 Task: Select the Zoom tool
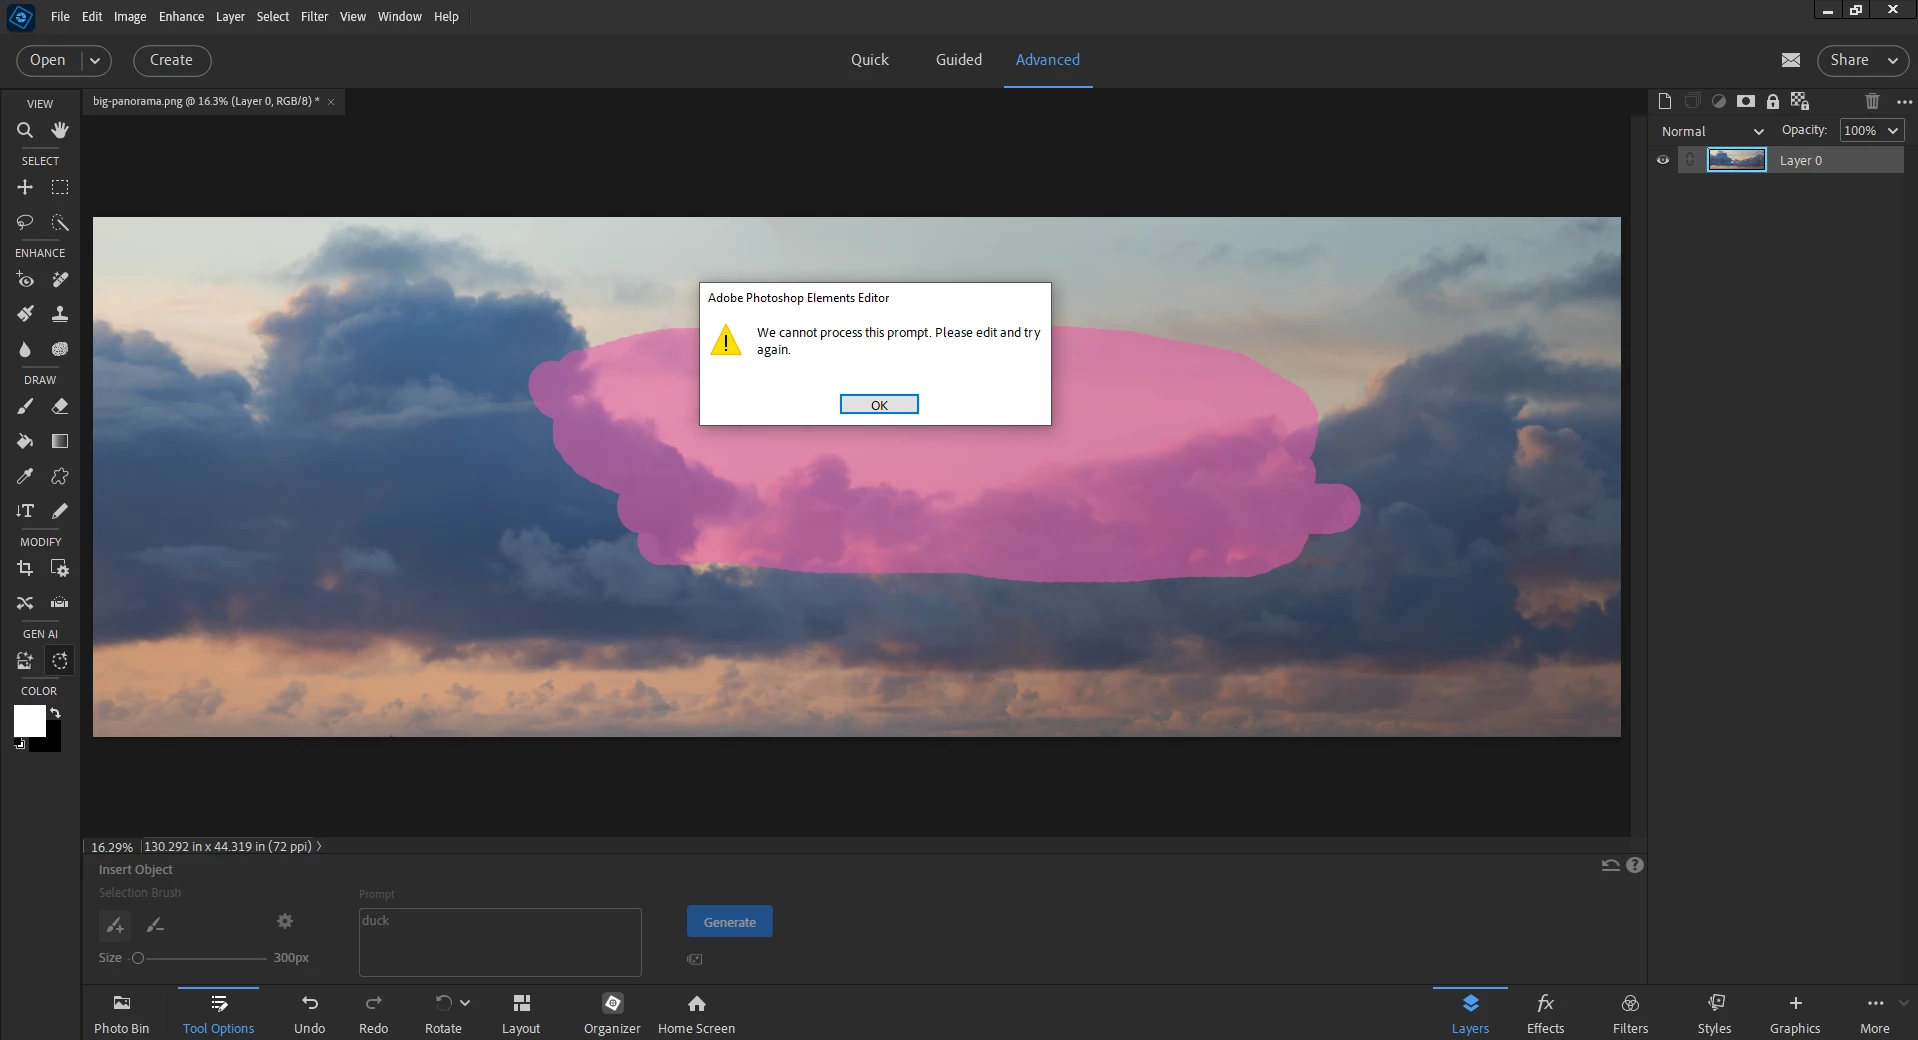25,130
